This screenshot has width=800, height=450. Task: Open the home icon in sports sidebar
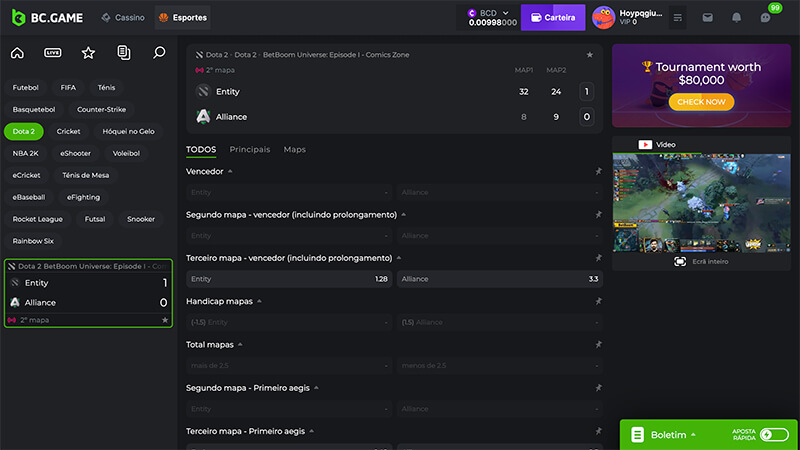[x=17, y=53]
